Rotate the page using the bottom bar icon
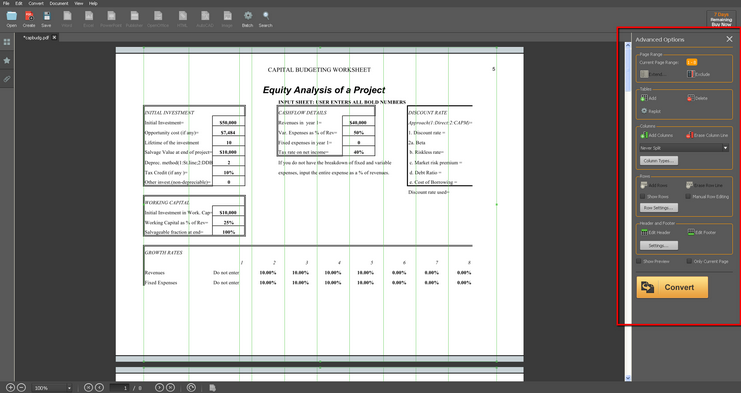The height and width of the screenshot is (393, 741). 191,388
